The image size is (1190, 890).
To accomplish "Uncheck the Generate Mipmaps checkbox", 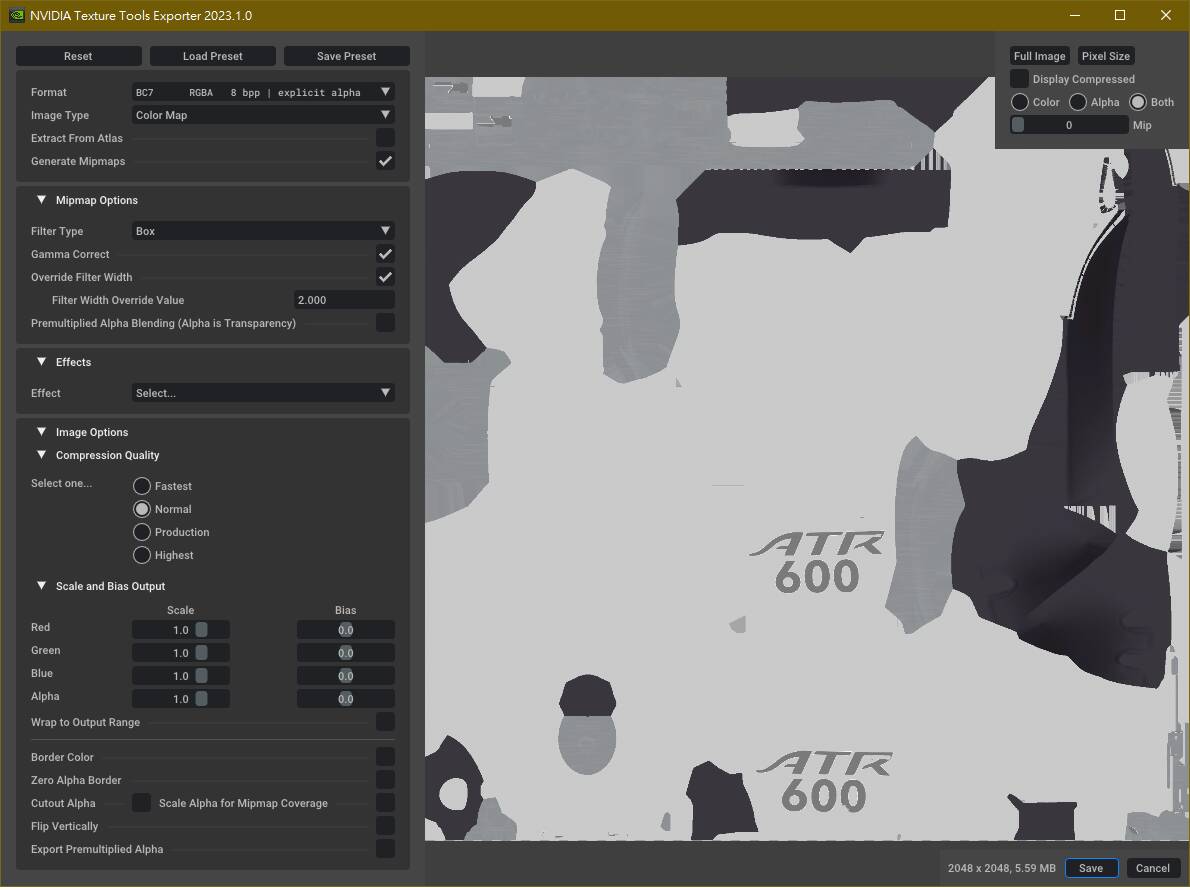I will pos(385,161).
